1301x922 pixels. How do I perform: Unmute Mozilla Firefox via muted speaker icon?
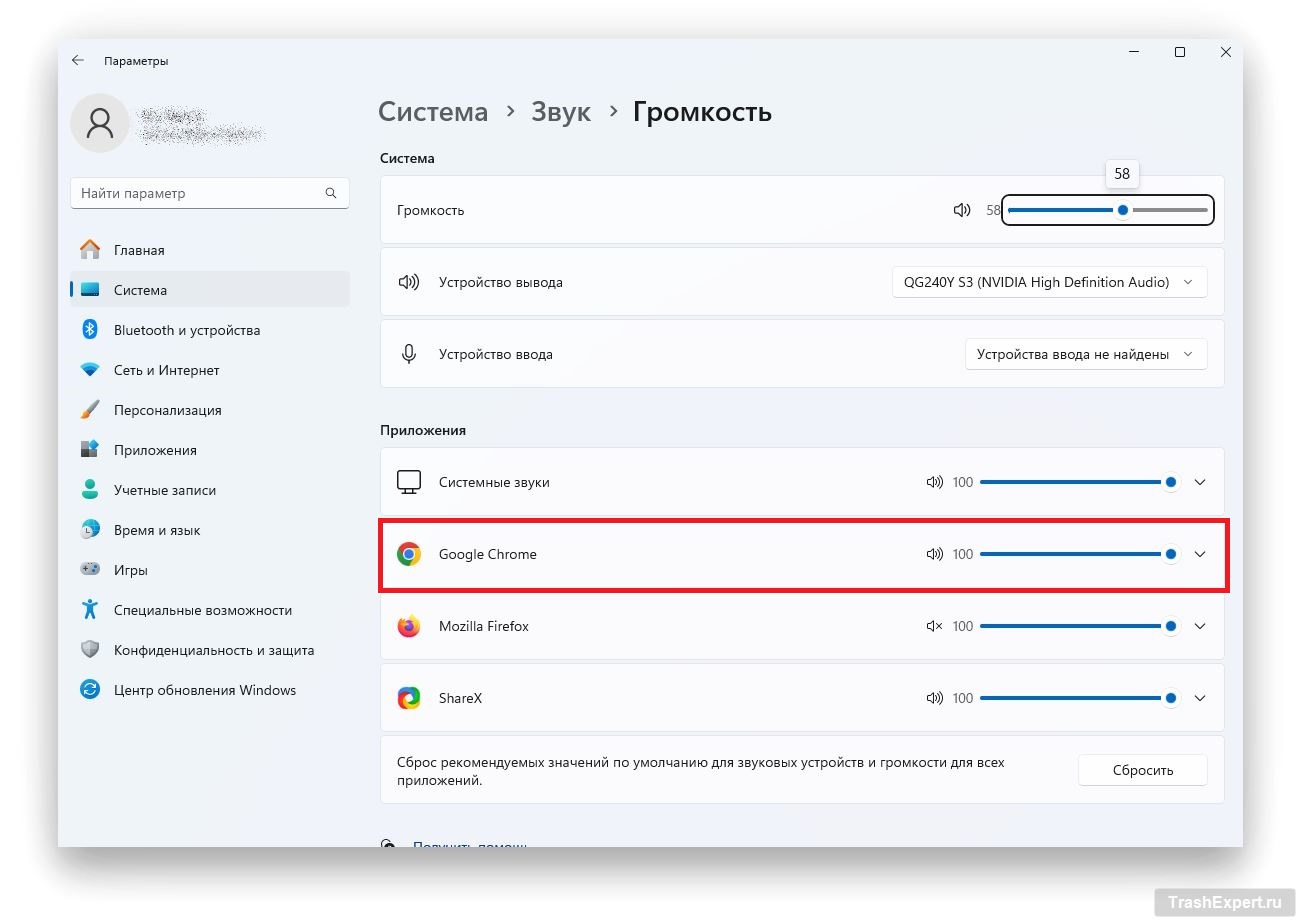click(935, 626)
